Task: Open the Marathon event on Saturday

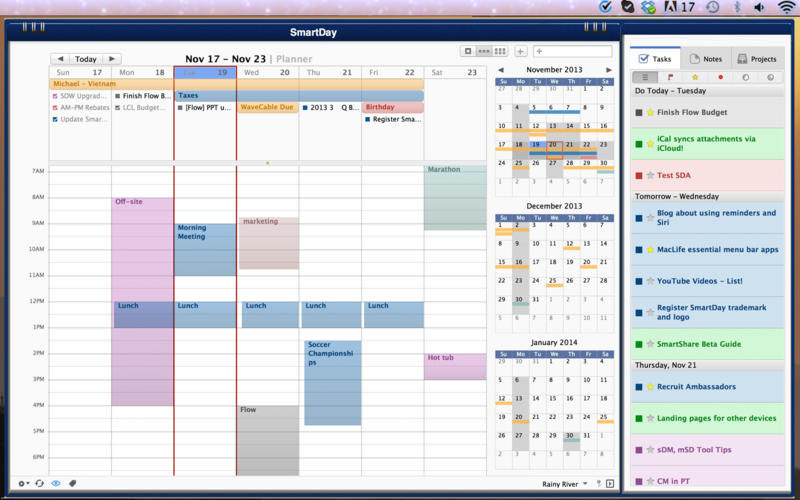Action: pos(455,197)
